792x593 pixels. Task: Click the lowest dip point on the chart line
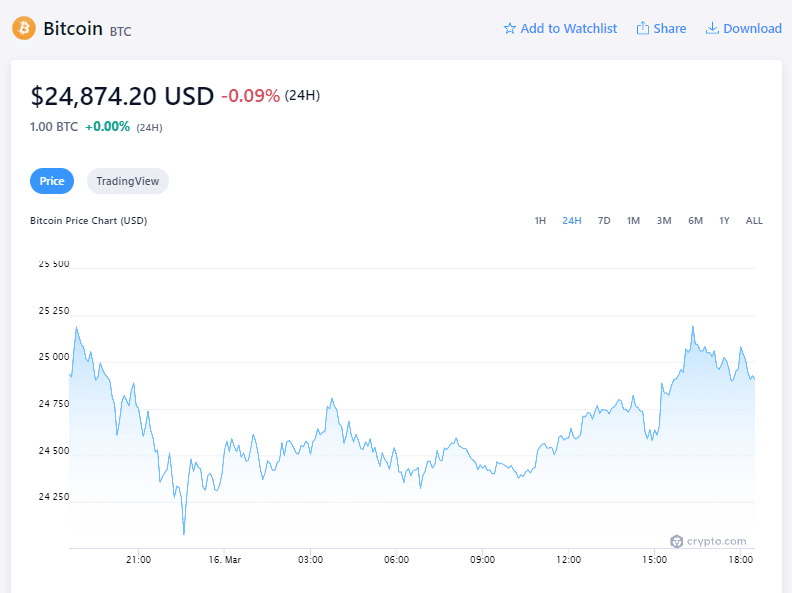184,533
